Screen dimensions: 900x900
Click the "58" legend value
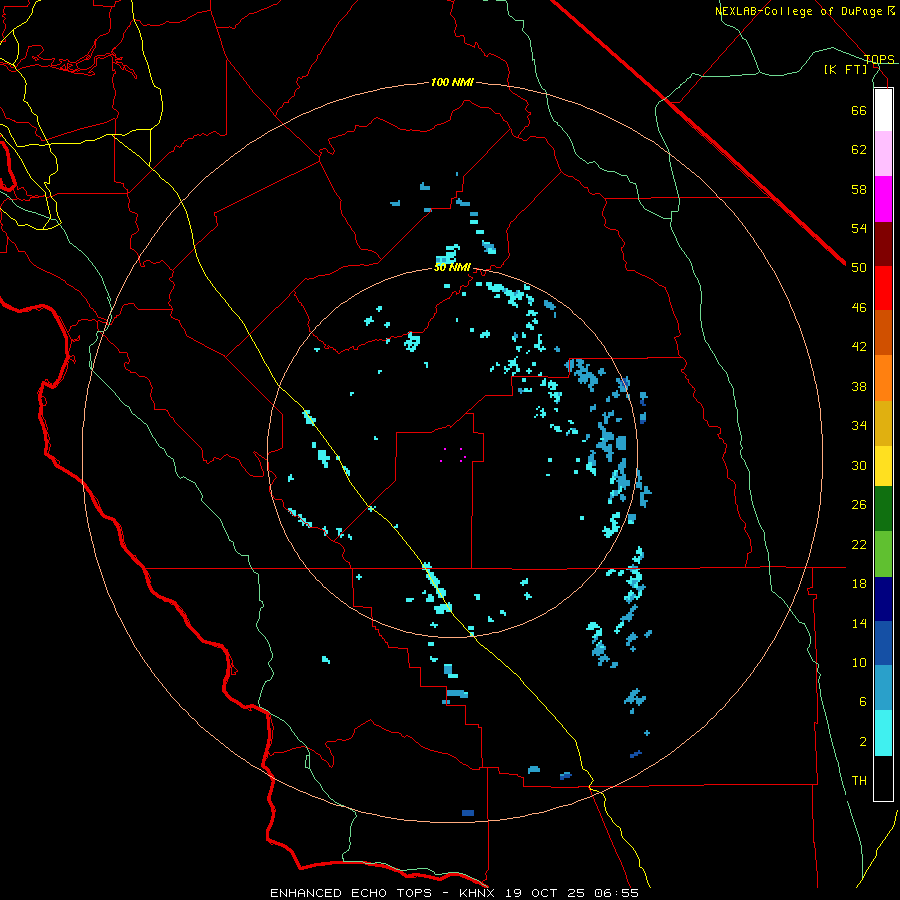coord(859,189)
